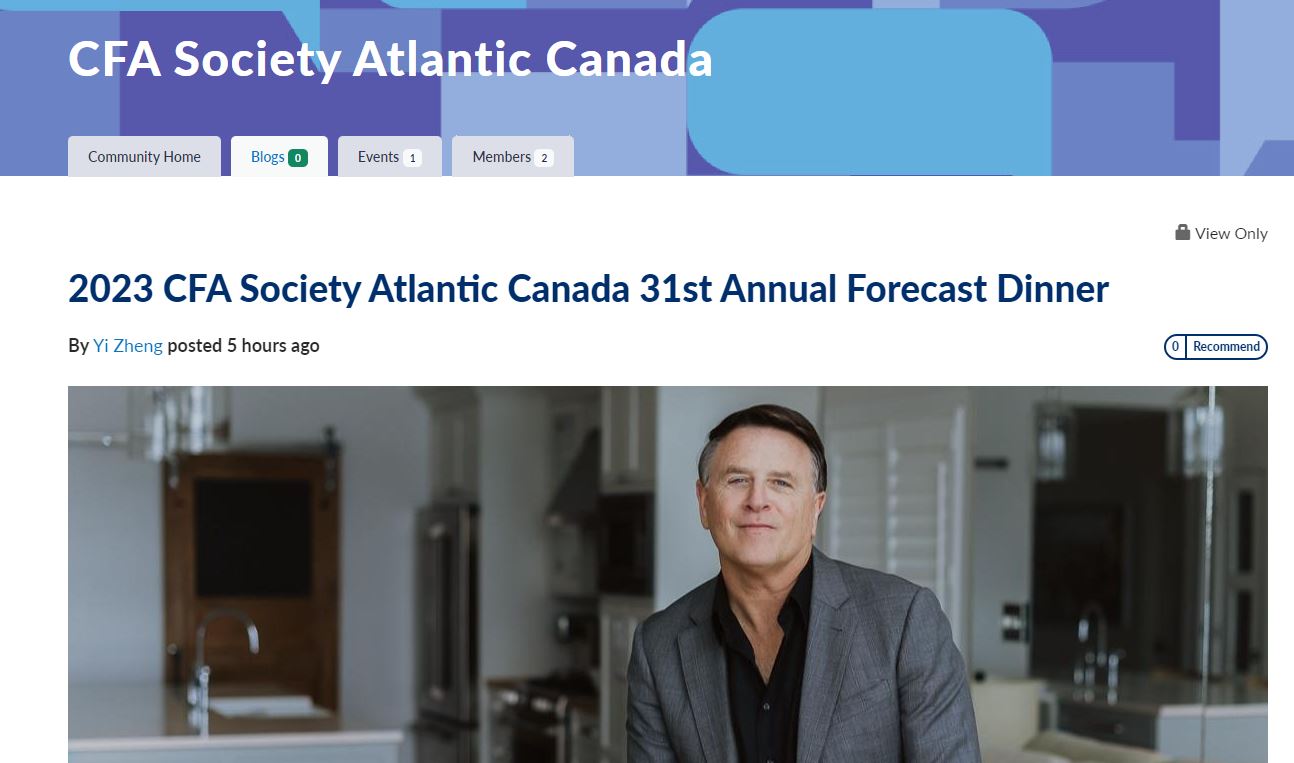Viewport: 1294px width, 763px height.
Task: Click the word "By" before the author name
Action: coord(78,346)
